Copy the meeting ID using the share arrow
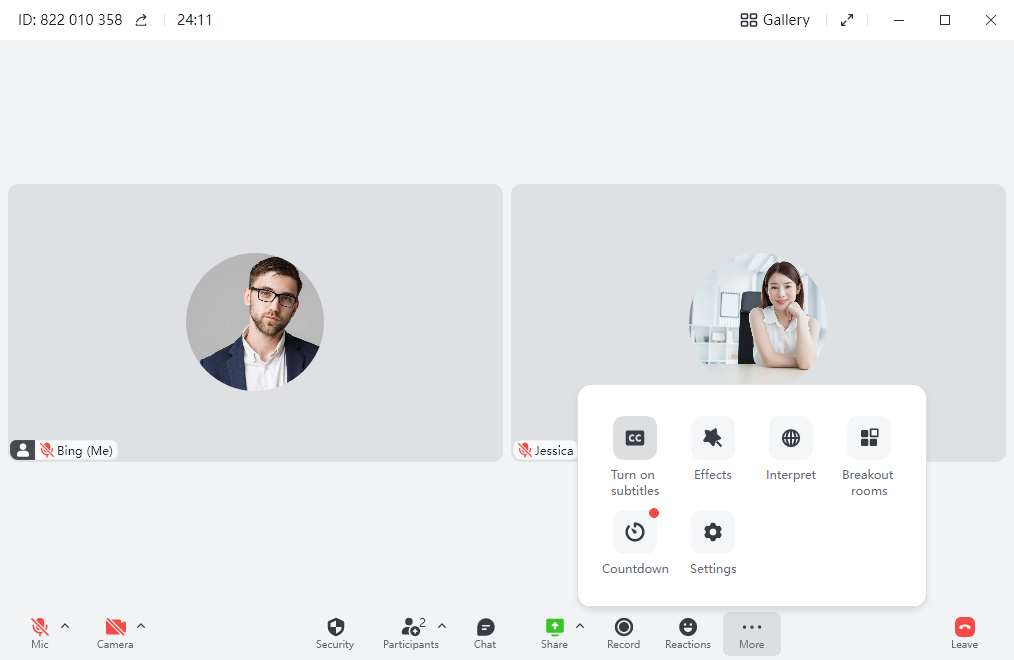Image resolution: width=1014 pixels, height=660 pixels. click(x=140, y=19)
